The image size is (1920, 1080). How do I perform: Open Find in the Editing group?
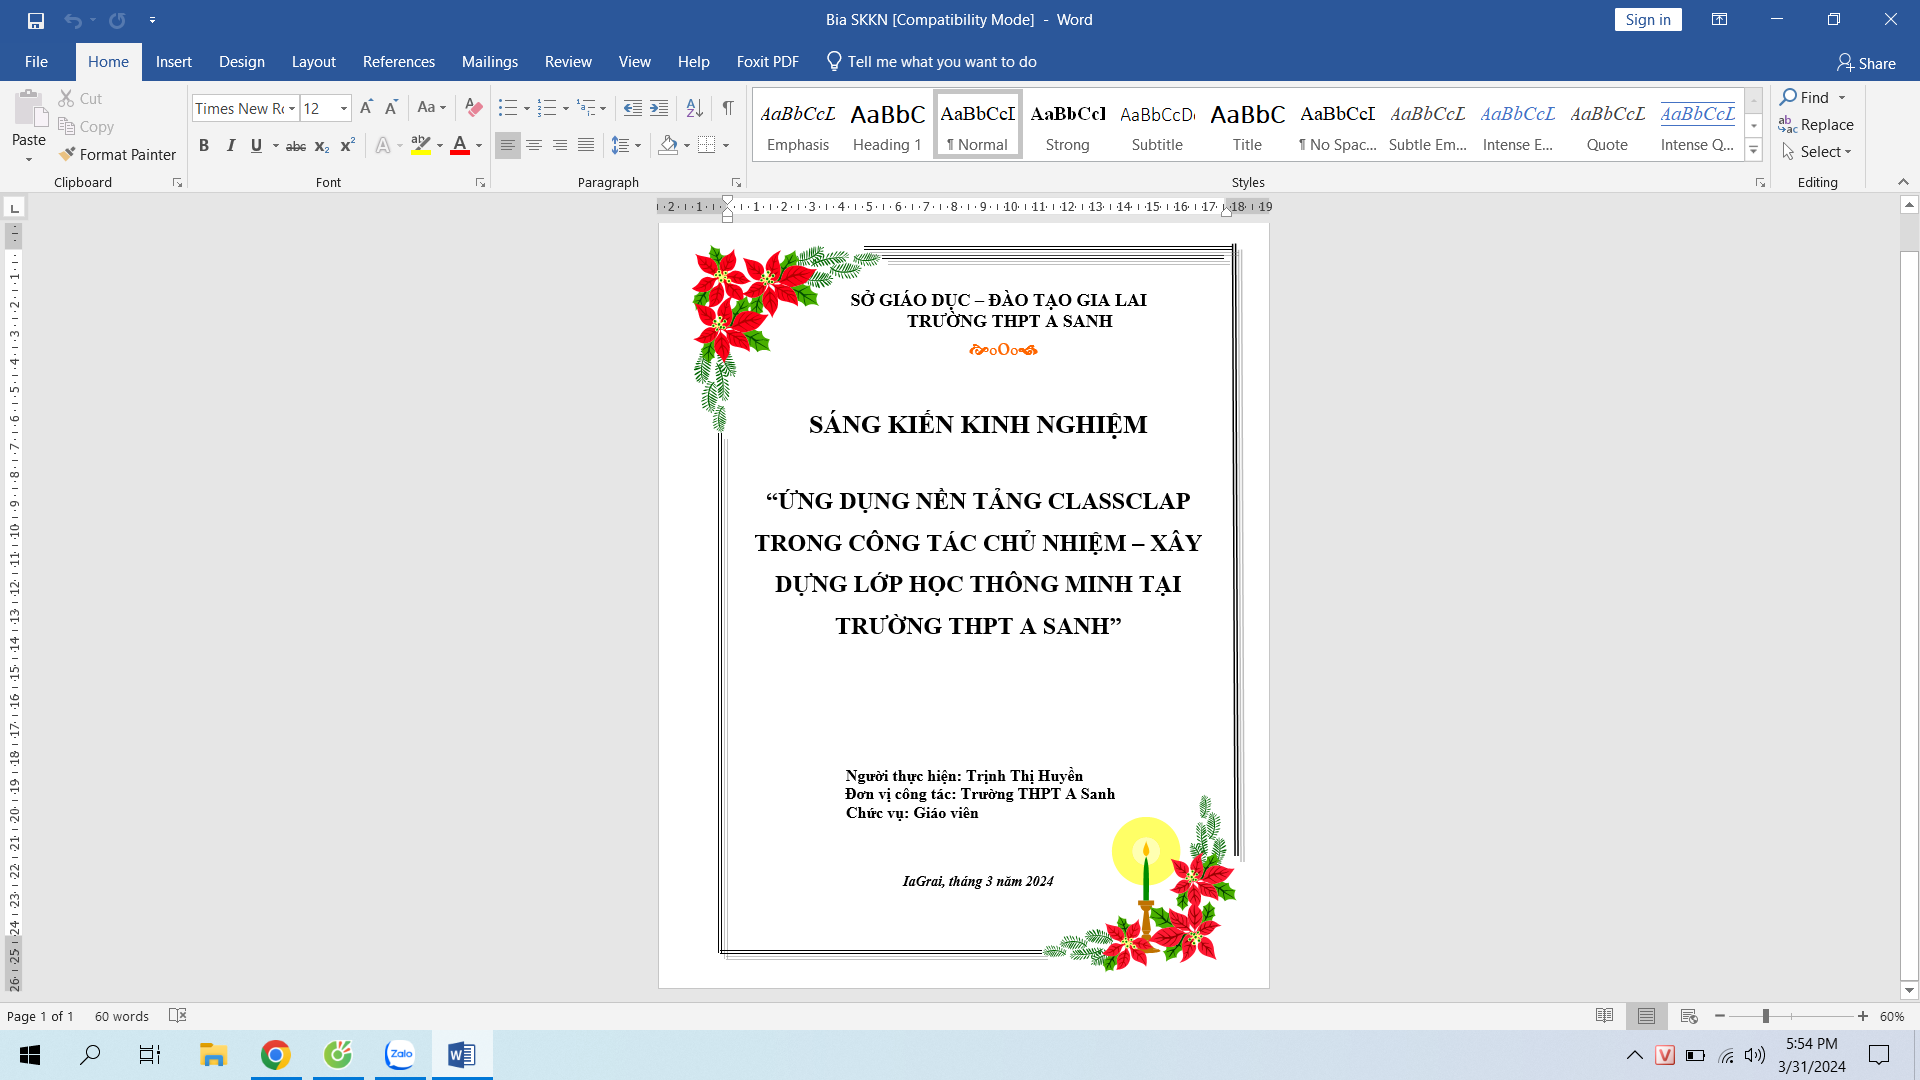tap(1805, 97)
